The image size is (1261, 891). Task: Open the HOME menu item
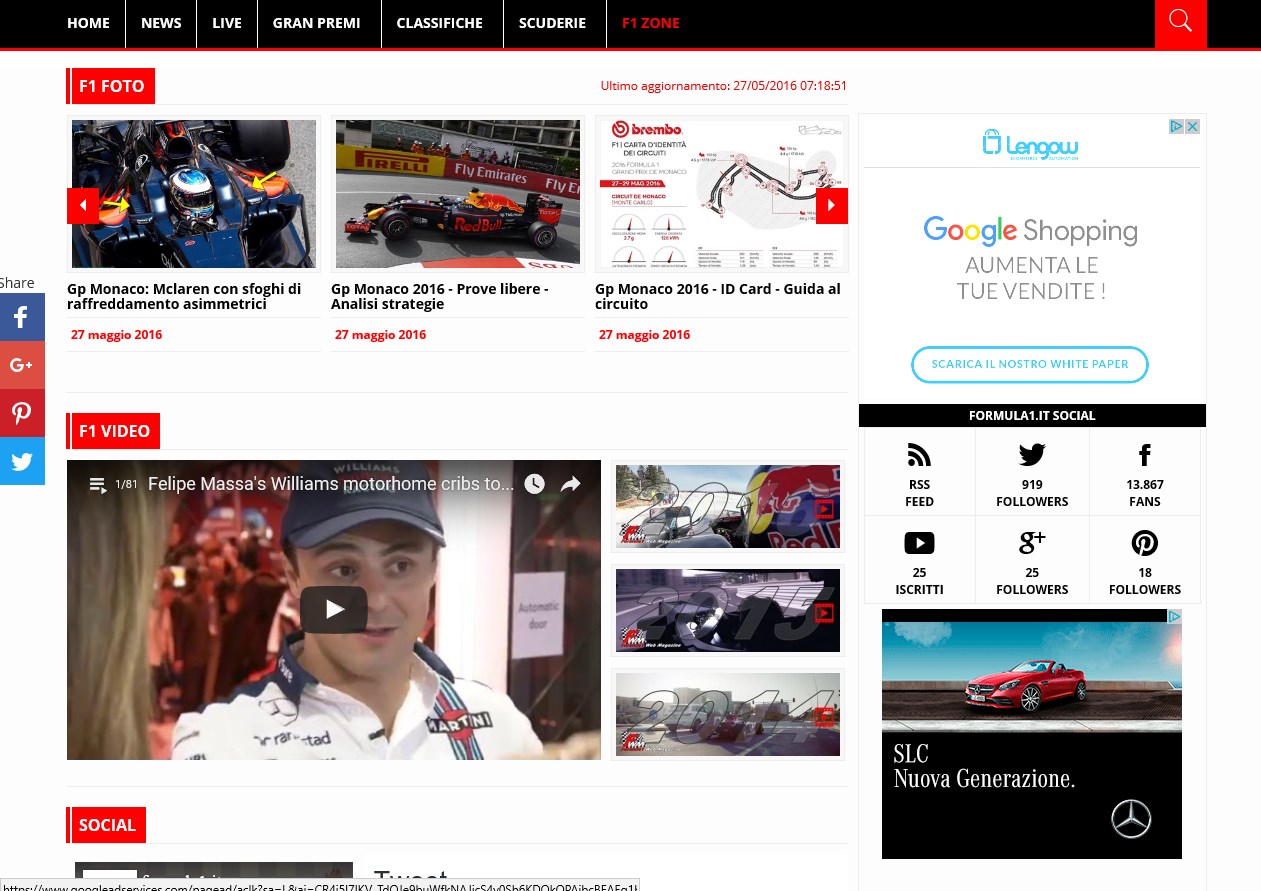coord(88,23)
